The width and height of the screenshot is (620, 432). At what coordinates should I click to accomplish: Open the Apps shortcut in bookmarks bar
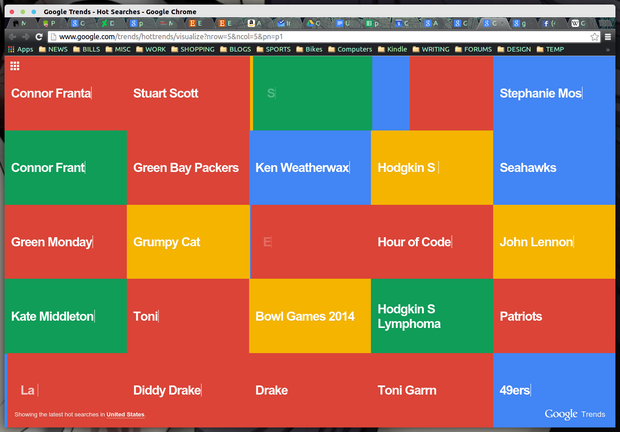21,49
